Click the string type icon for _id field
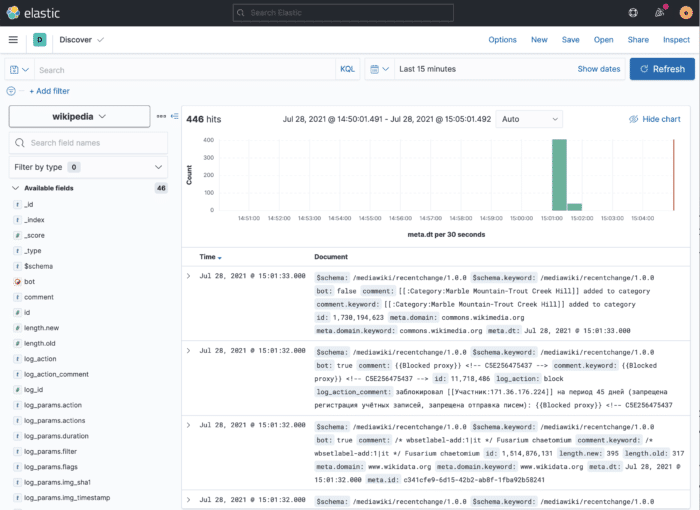 click(x=17, y=205)
